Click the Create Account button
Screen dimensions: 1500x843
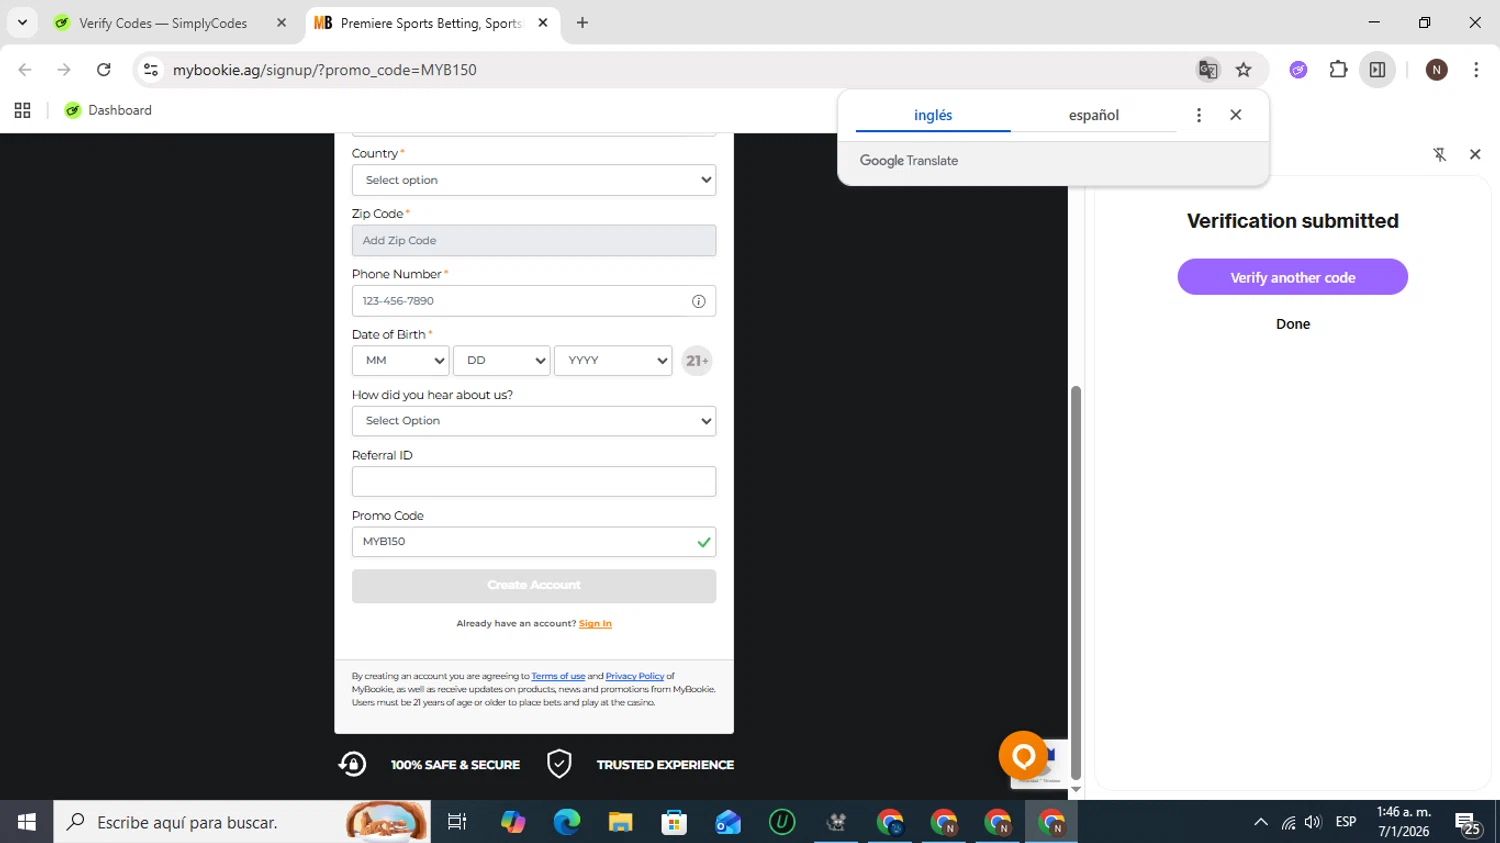(x=534, y=586)
